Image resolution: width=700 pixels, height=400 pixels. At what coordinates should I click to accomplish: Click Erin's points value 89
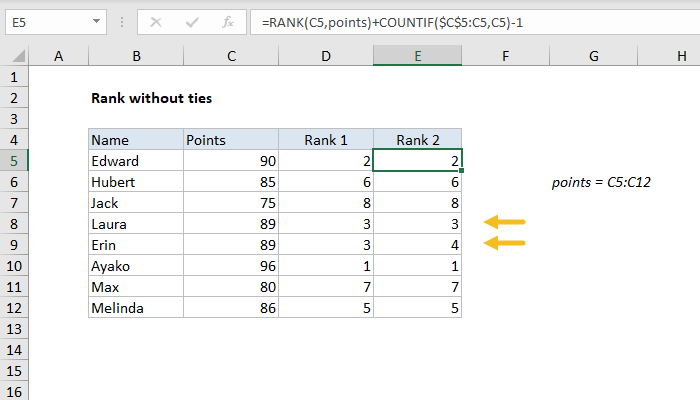pyautogui.click(x=231, y=245)
